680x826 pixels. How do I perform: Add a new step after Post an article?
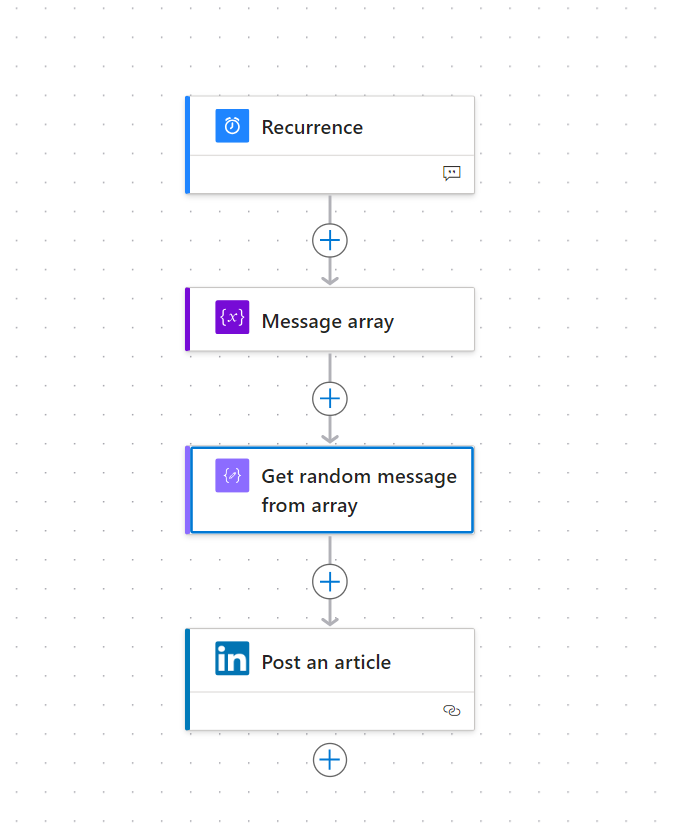[x=330, y=760]
